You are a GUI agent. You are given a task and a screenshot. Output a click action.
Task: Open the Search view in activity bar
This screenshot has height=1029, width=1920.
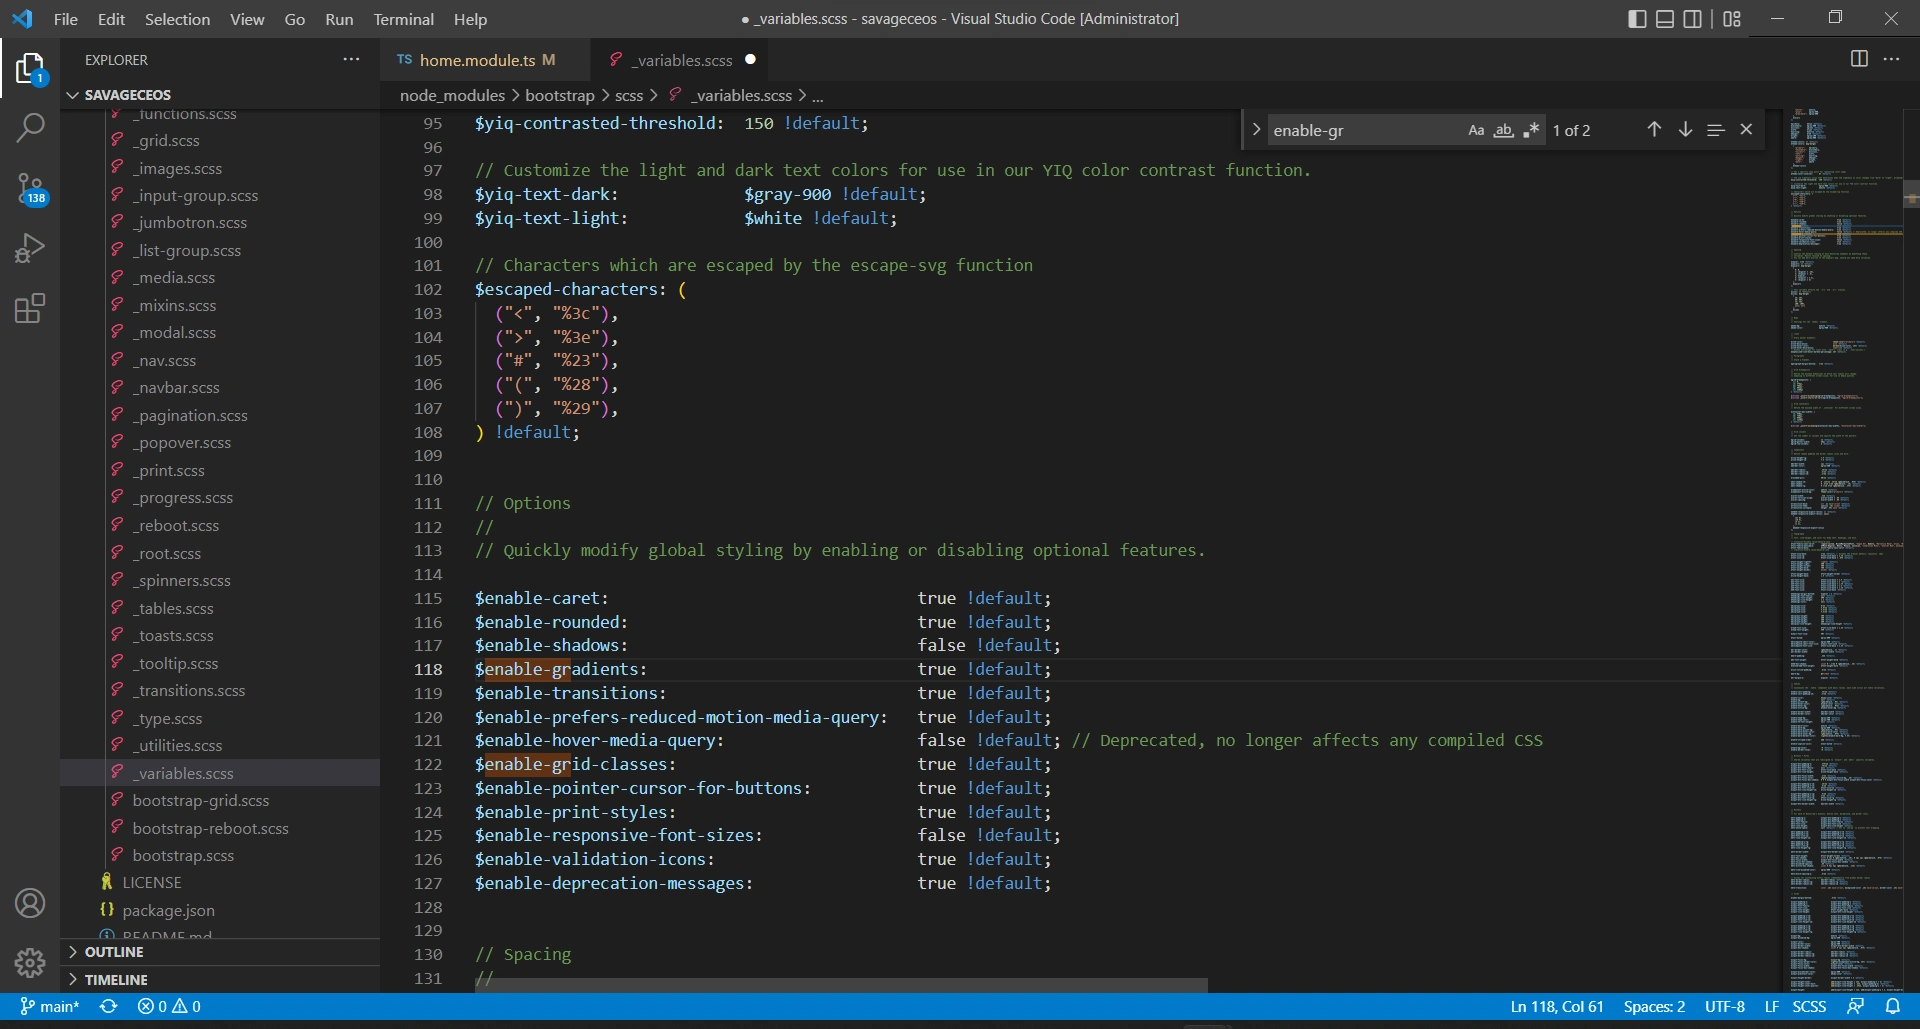point(30,128)
